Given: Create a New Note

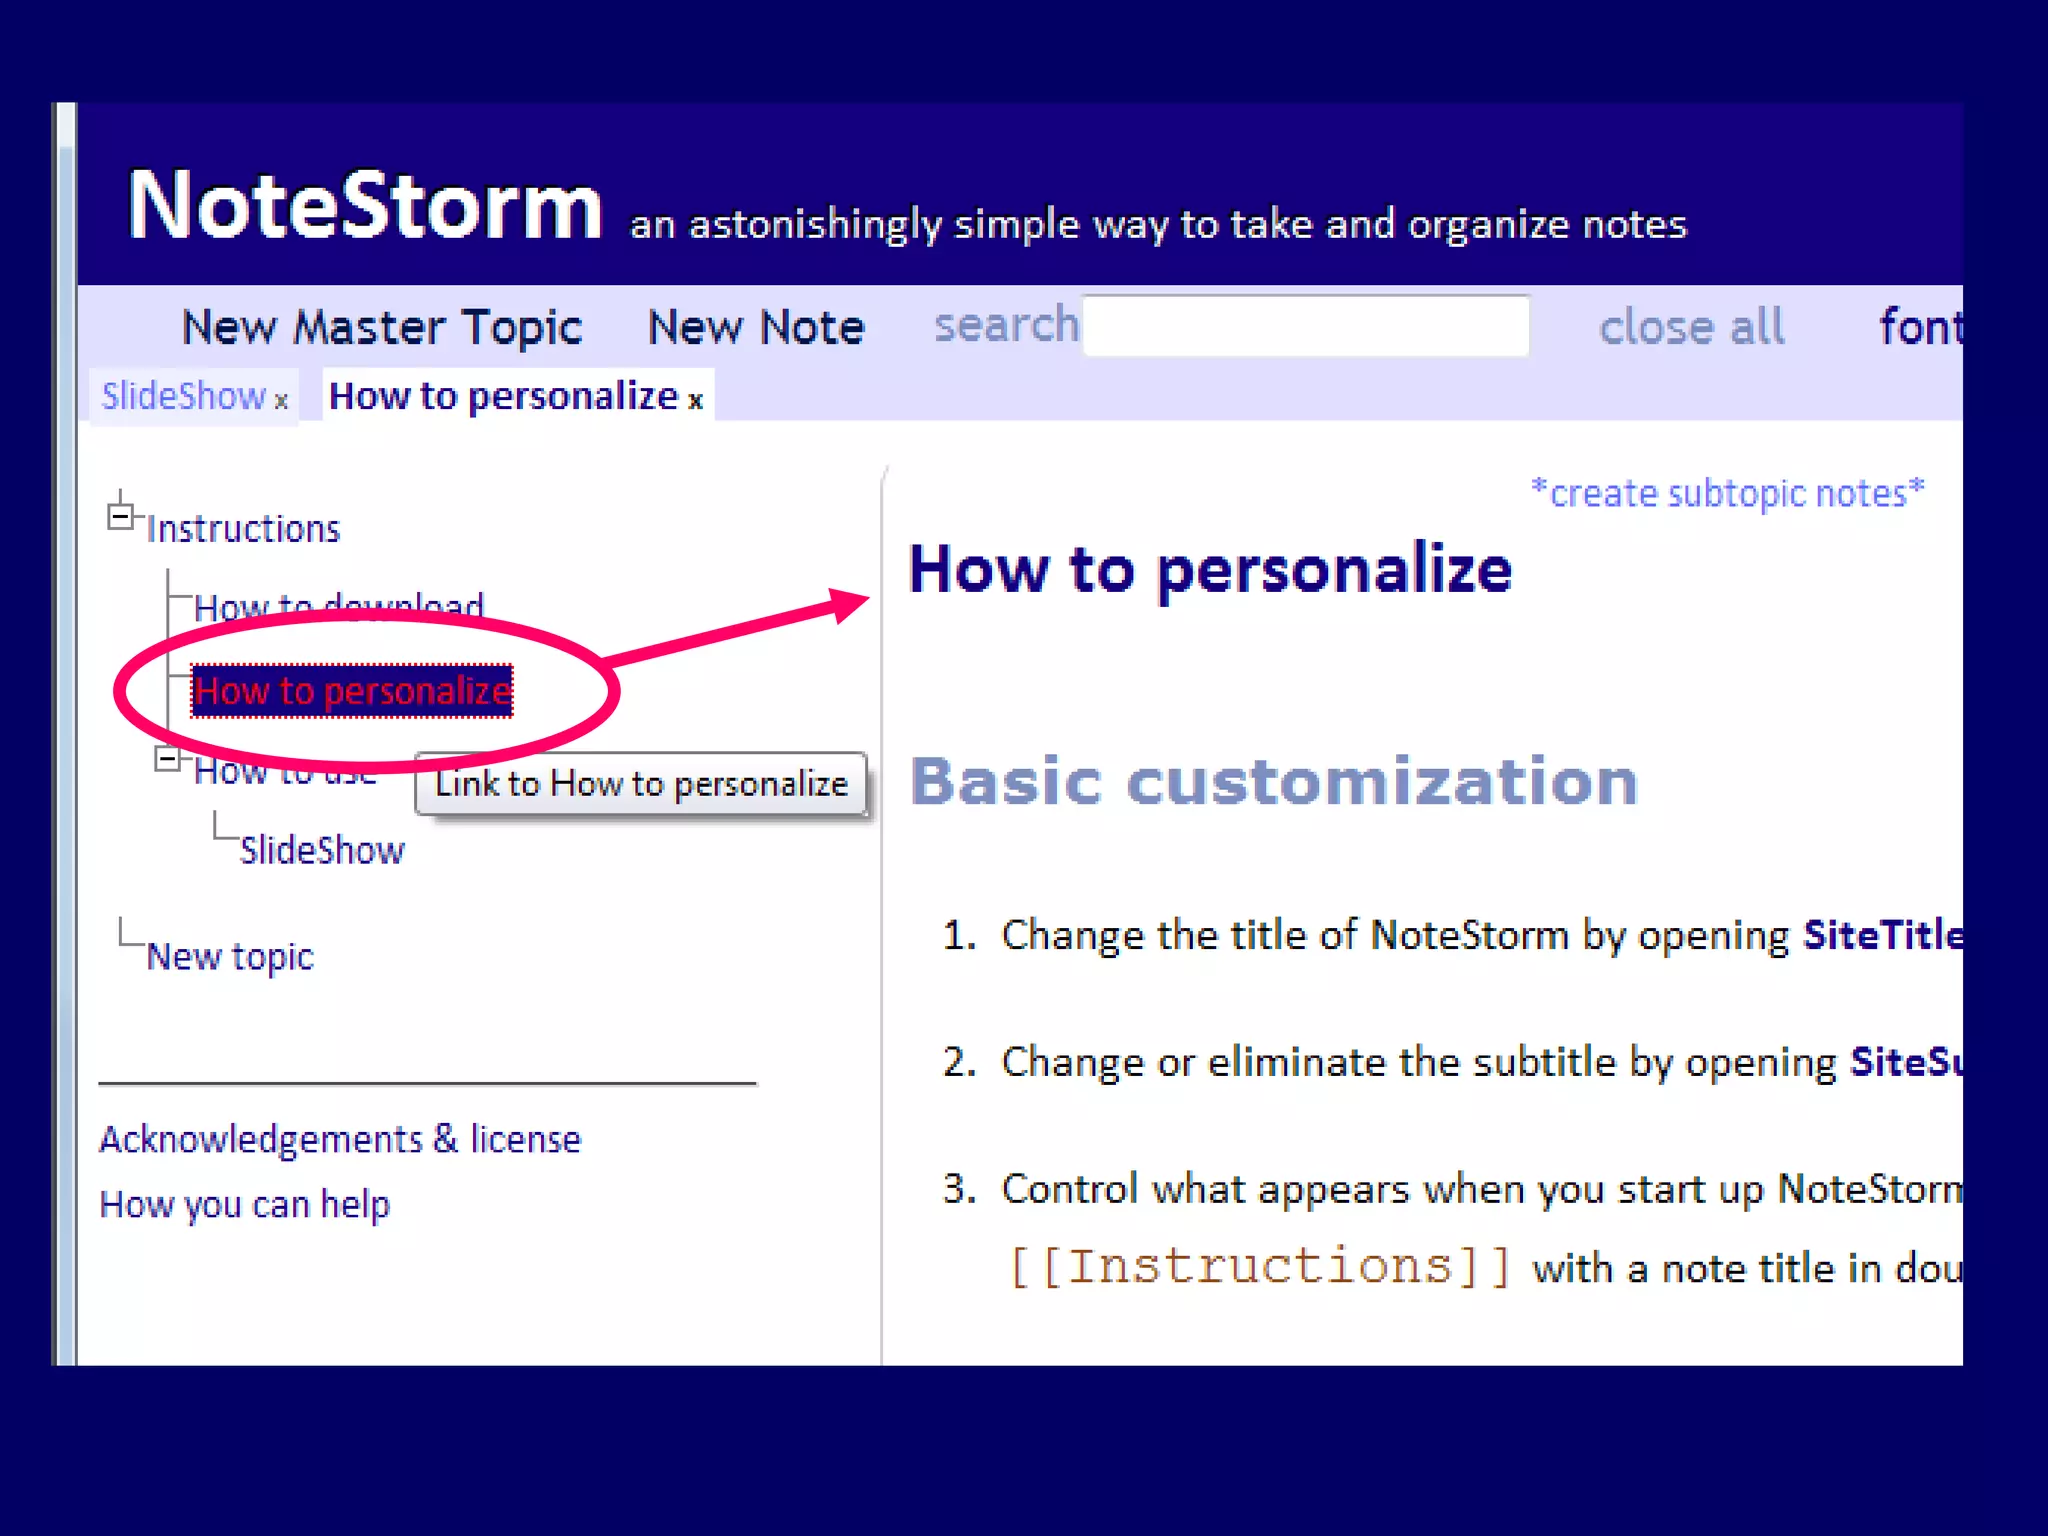Looking at the screenshot, I should point(755,327).
